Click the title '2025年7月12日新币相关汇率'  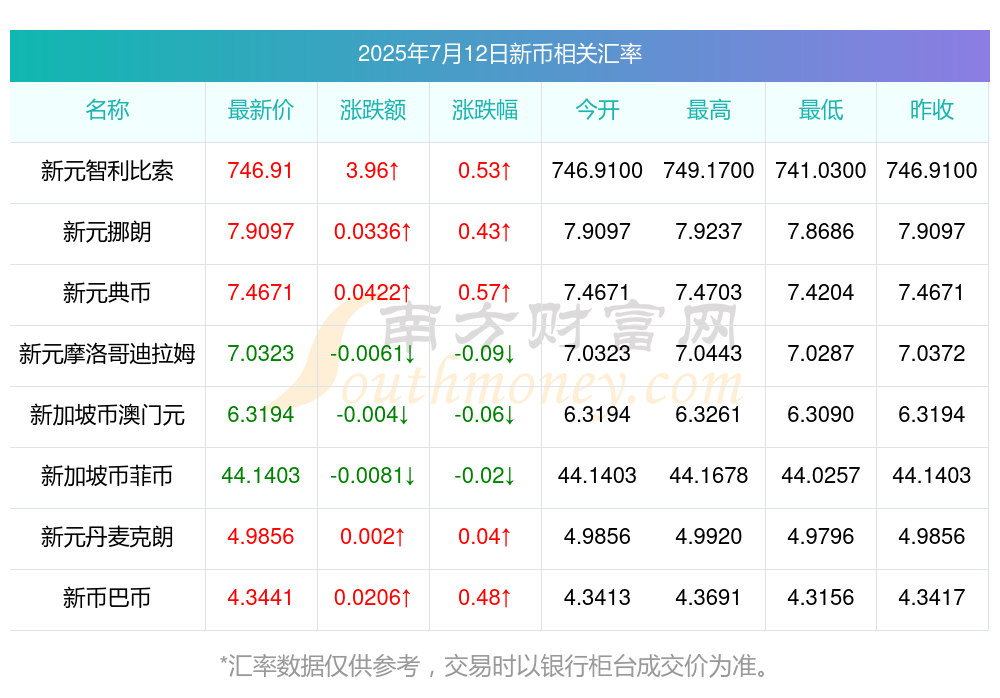point(499,54)
